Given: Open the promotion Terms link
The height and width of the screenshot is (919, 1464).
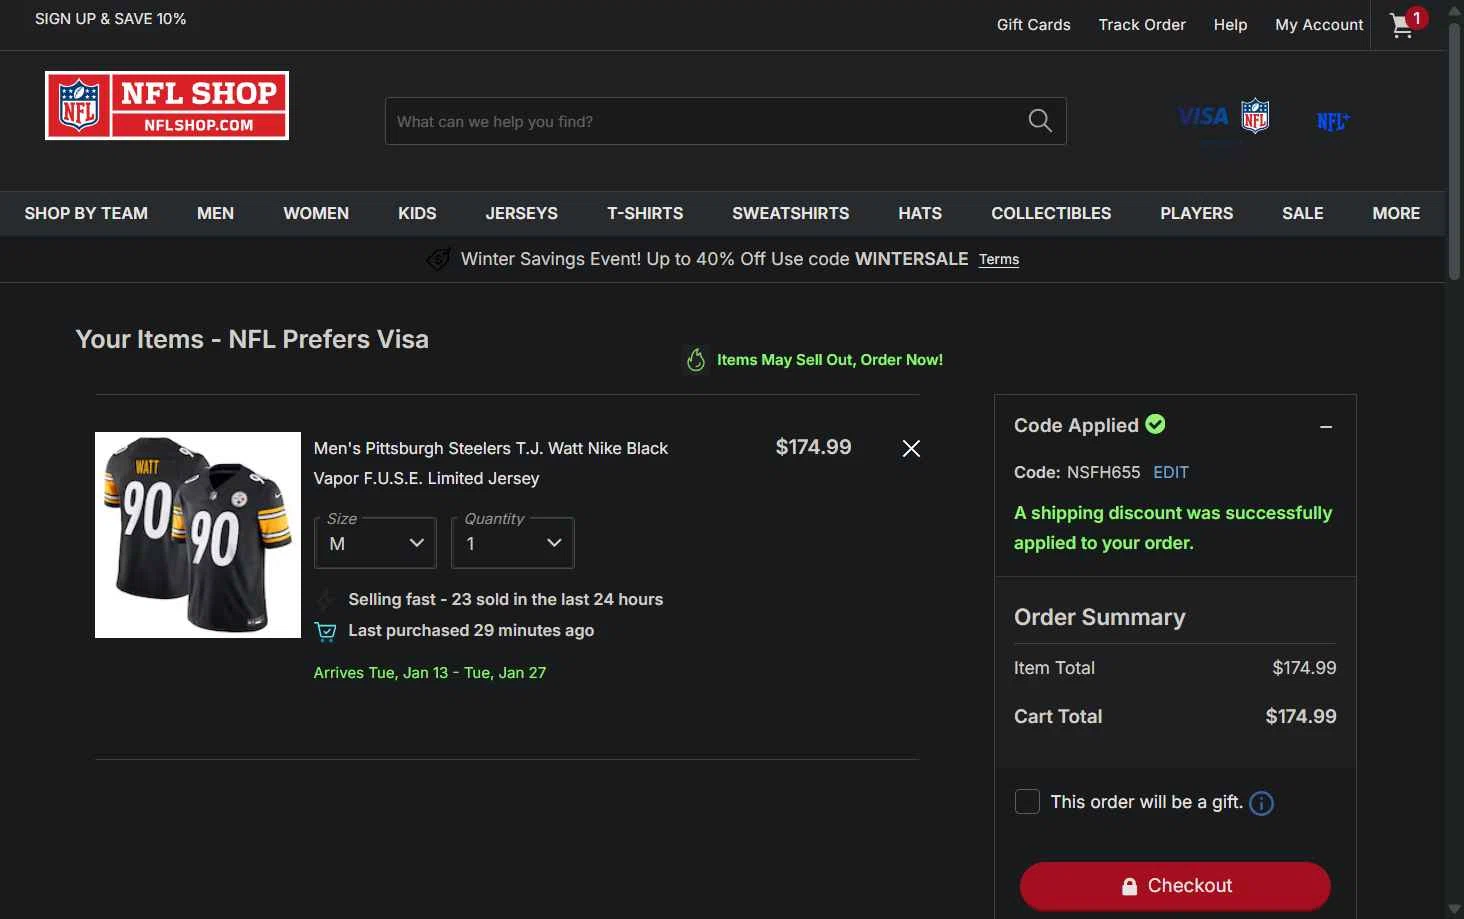Looking at the screenshot, I should [x=999, y=259].
